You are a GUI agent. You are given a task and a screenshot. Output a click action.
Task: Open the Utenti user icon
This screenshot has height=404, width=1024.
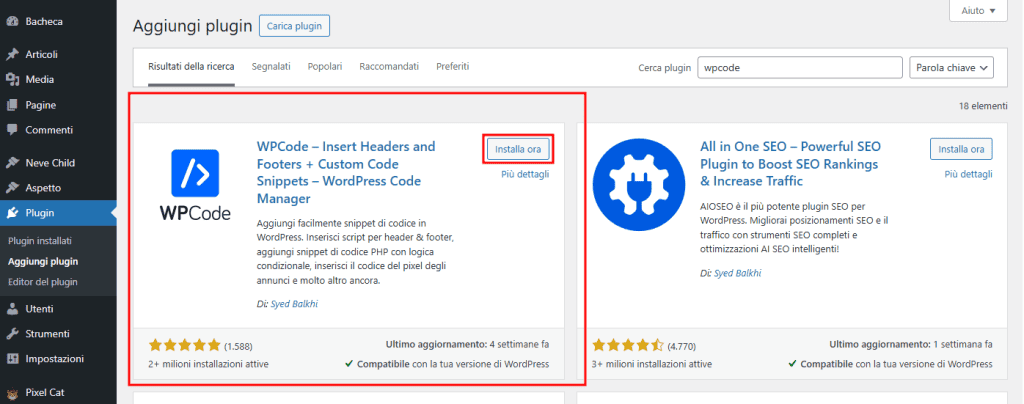tap(12, 309)
